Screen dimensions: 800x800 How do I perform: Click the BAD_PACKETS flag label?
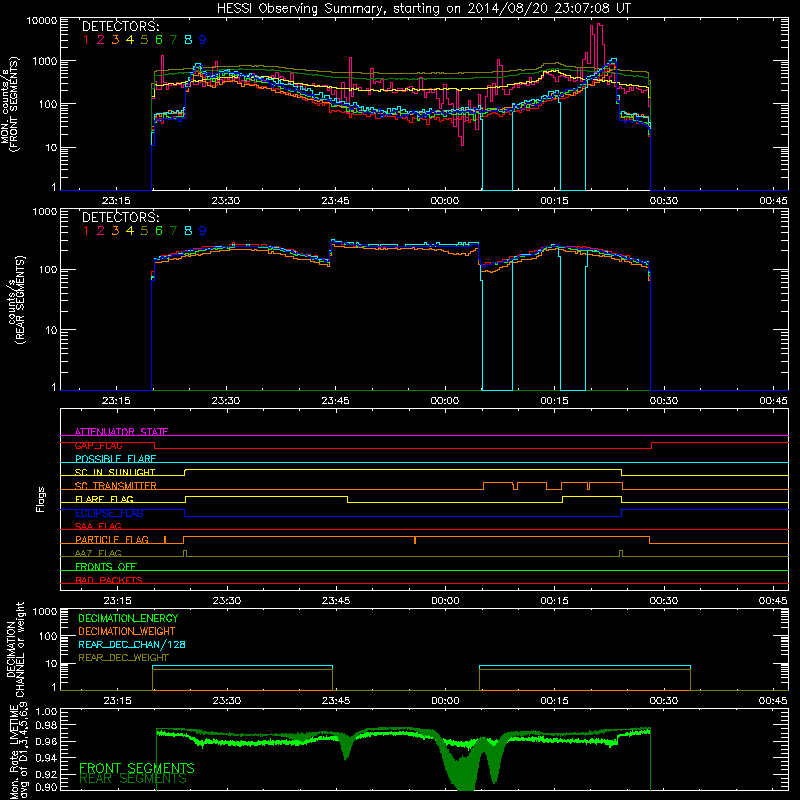109,580
